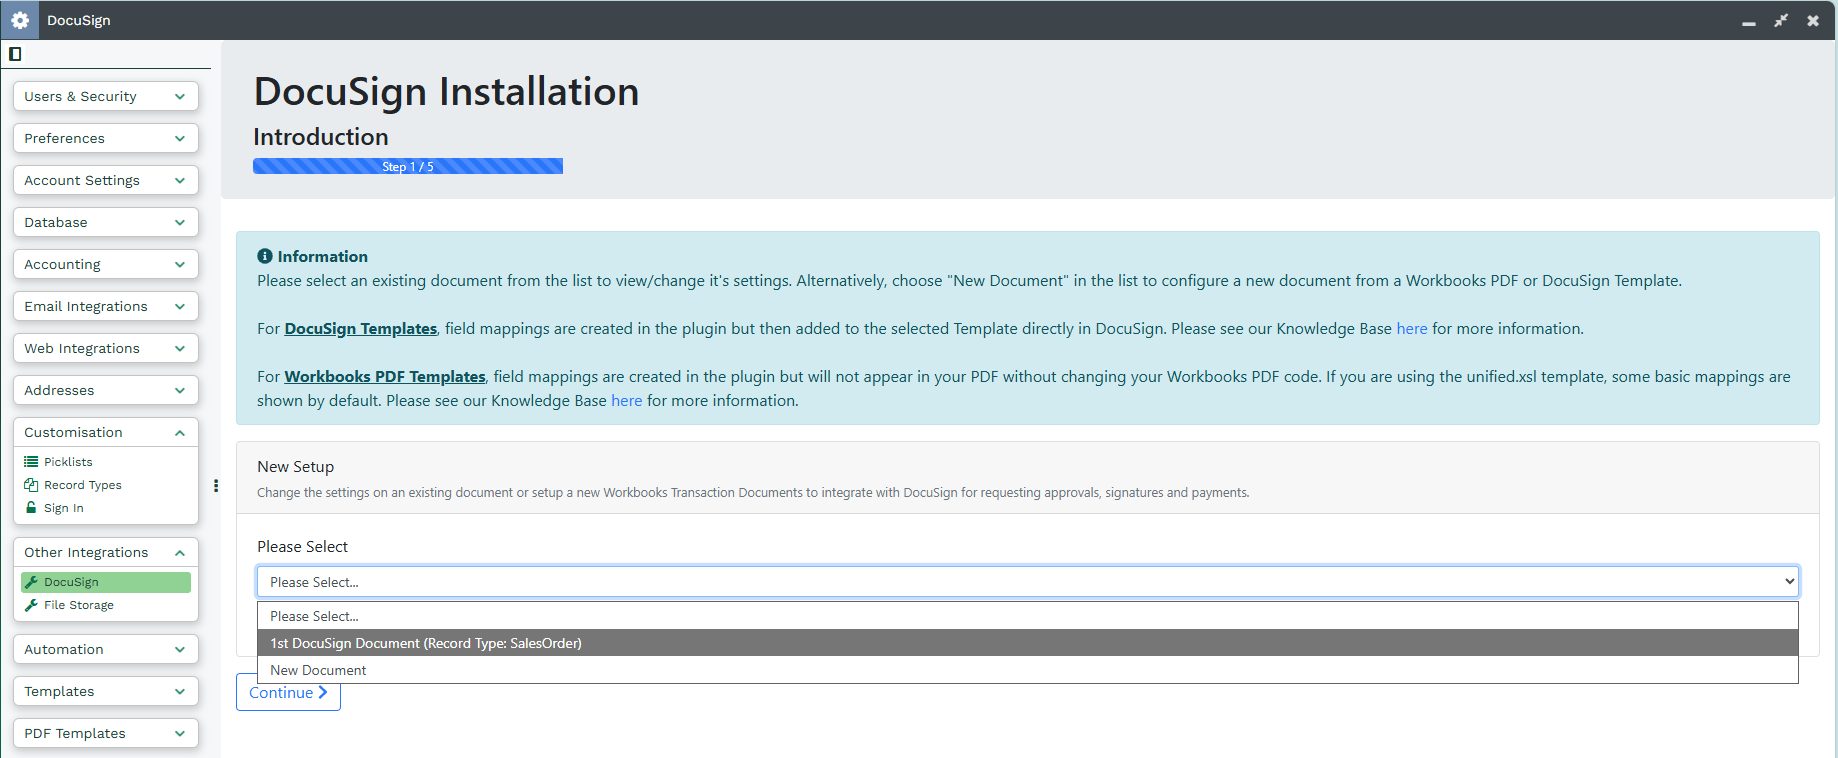
Task: Expand the Addresses section
Action: pos(106,390)
